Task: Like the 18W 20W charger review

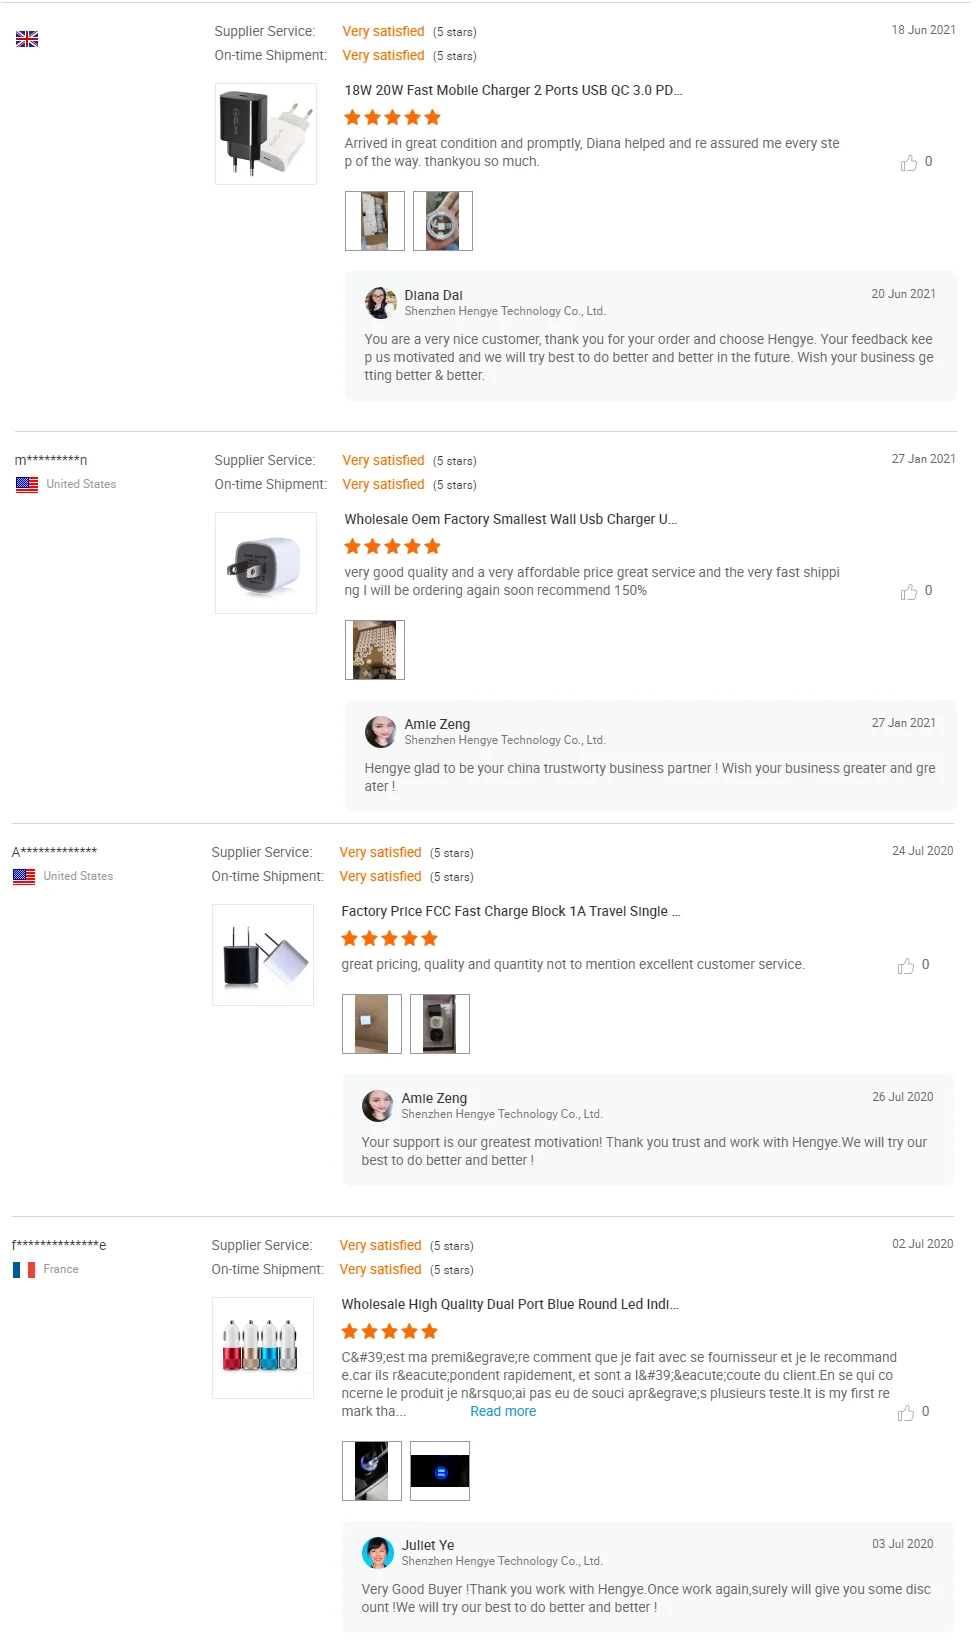Action: tap(909, 163)
